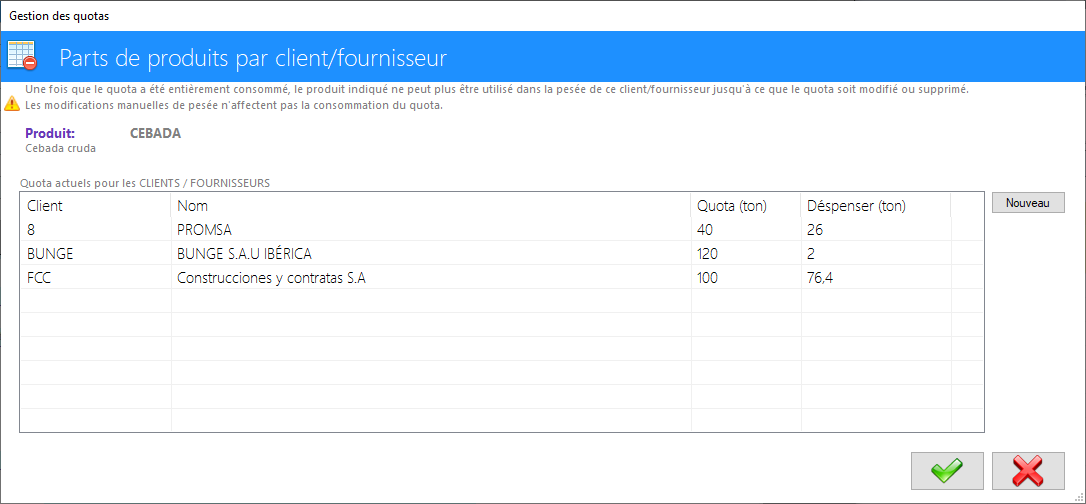
Task: Click the Produit label
Action: tap(50, 134)
